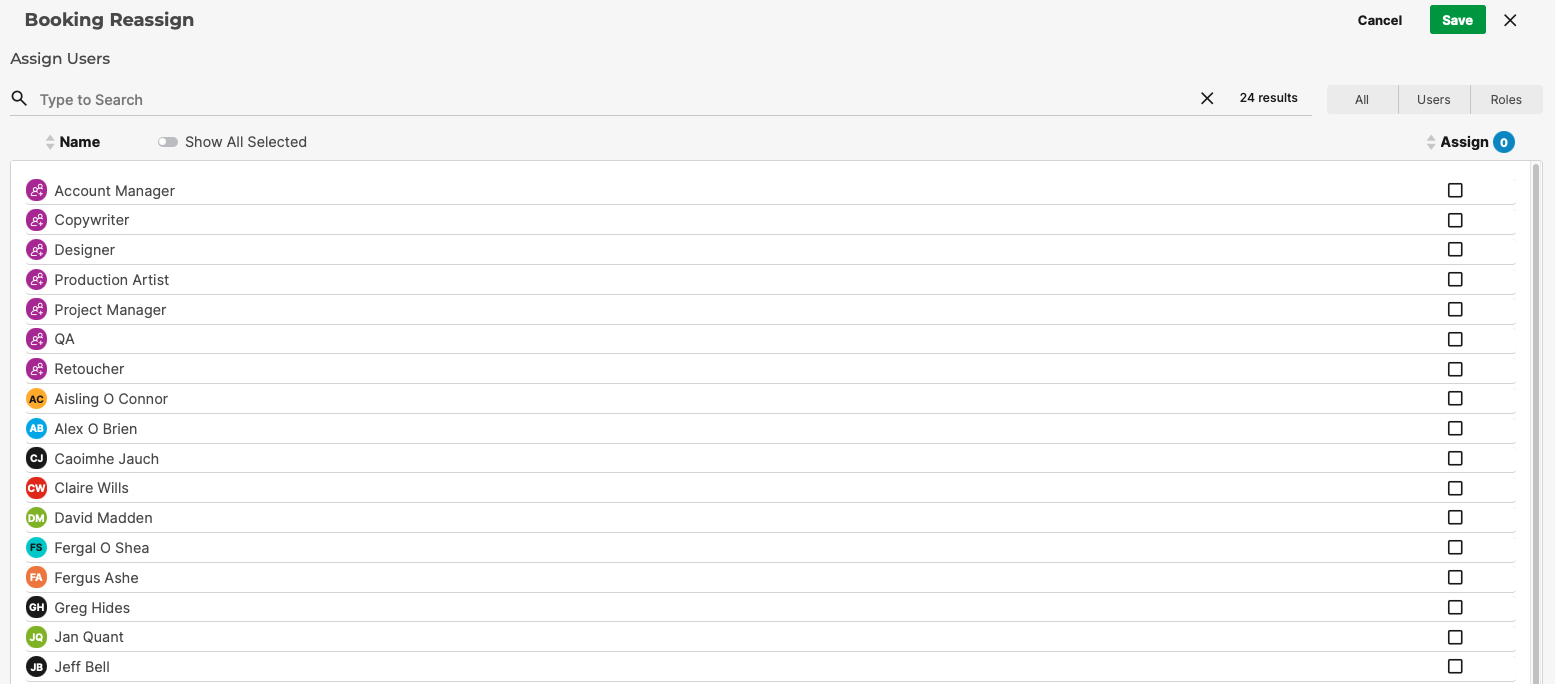Click David Madden's green DM avatar

[x=36, y=518]
